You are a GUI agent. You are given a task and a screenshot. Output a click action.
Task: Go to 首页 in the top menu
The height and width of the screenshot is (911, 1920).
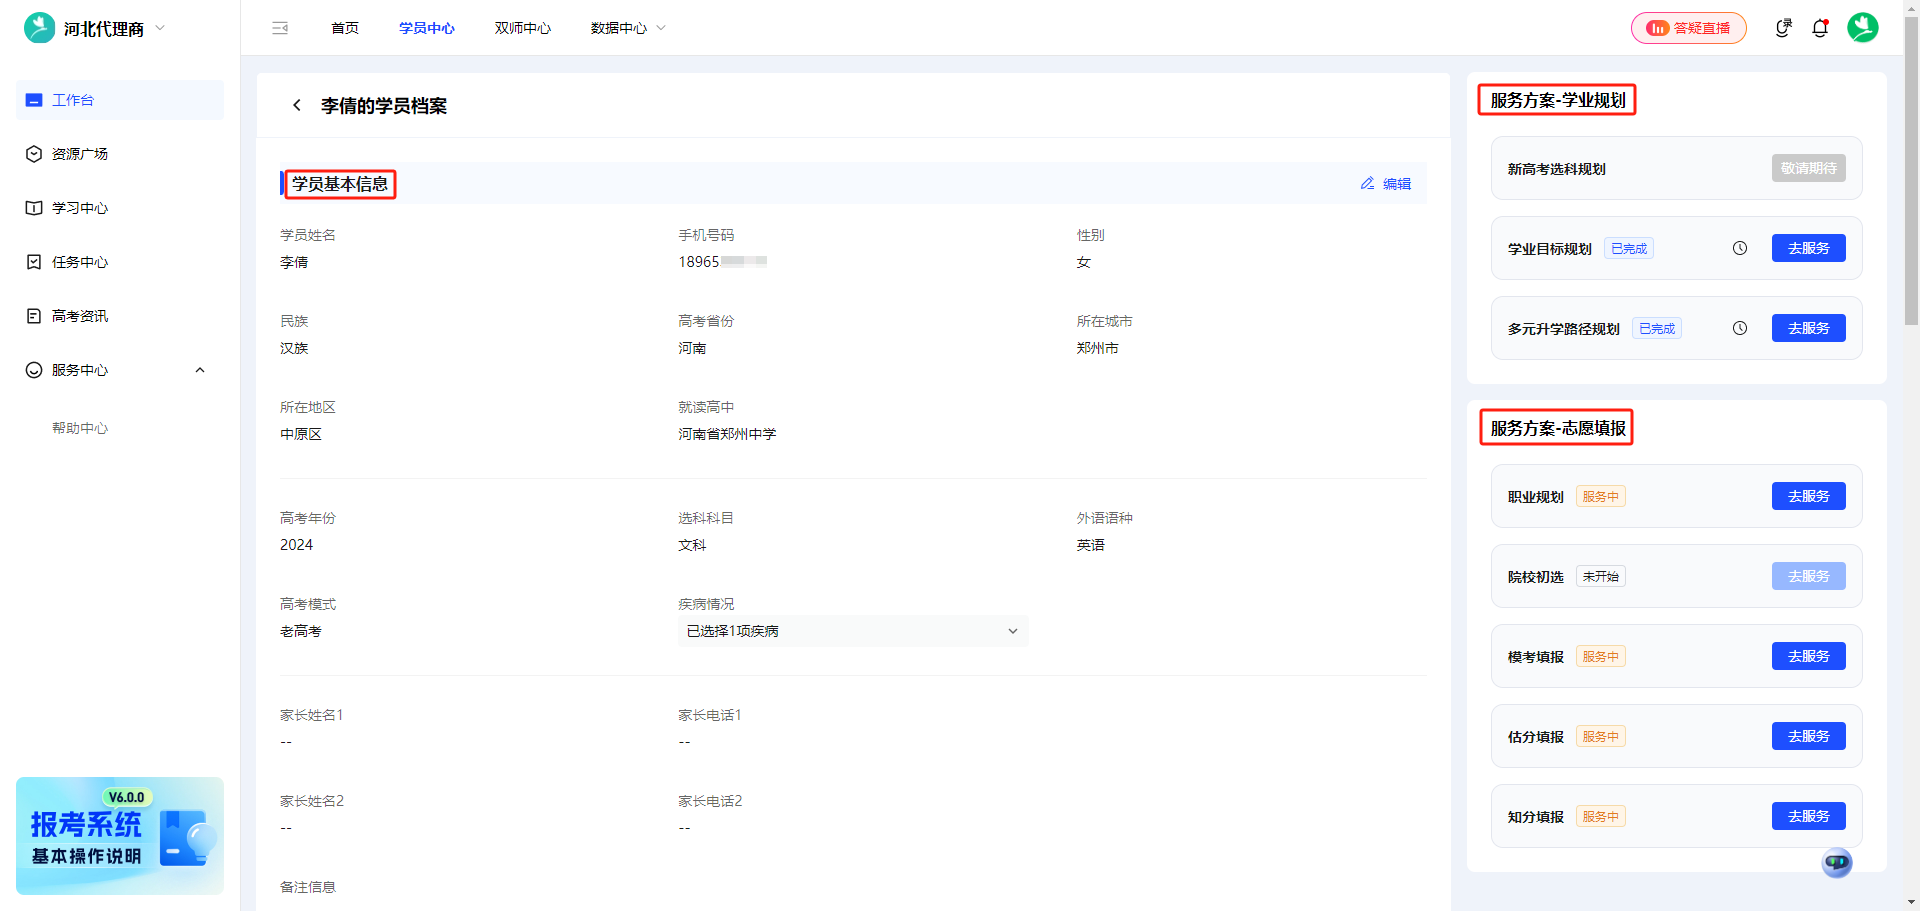tap(344, 27)
